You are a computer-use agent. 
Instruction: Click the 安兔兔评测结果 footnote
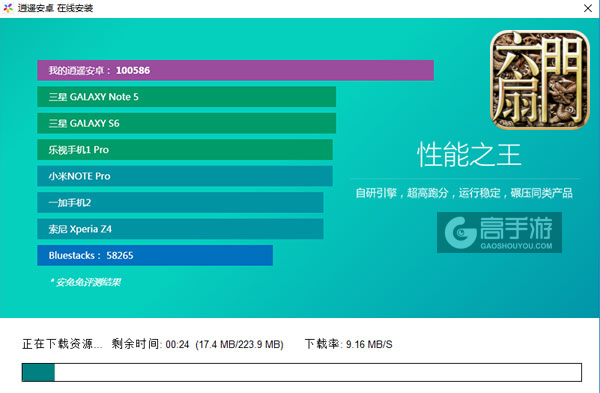point(85,282)
